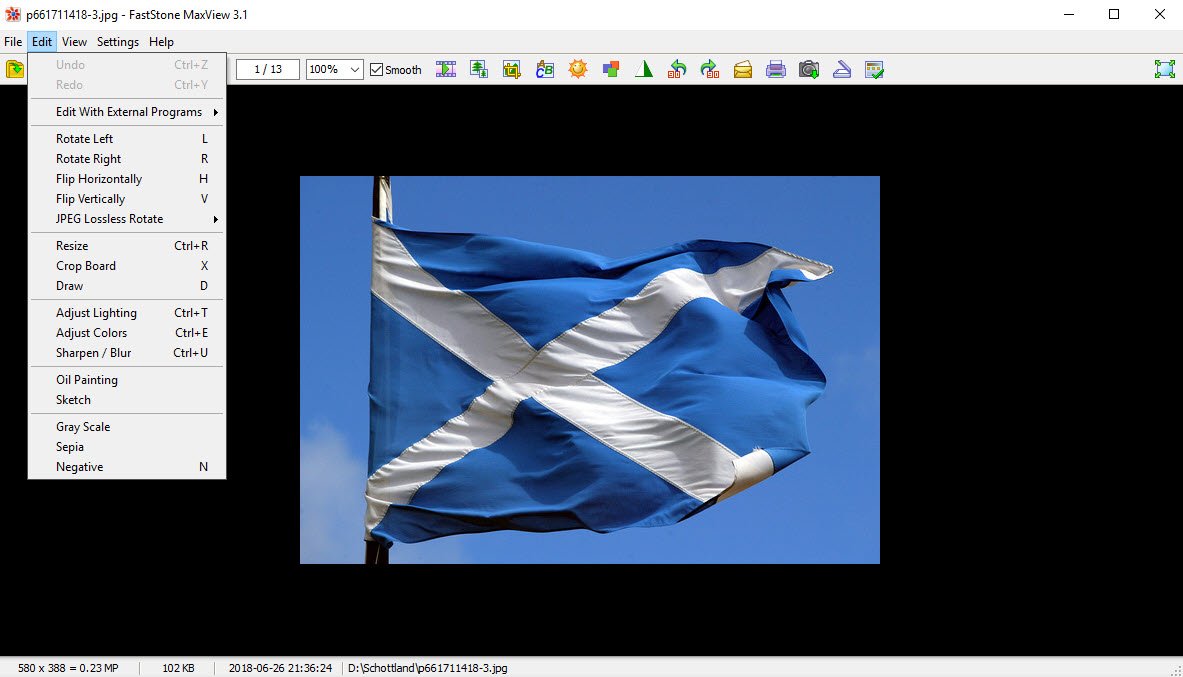Open the Settings menu
1183x677 pixels.
pos(118,42)
